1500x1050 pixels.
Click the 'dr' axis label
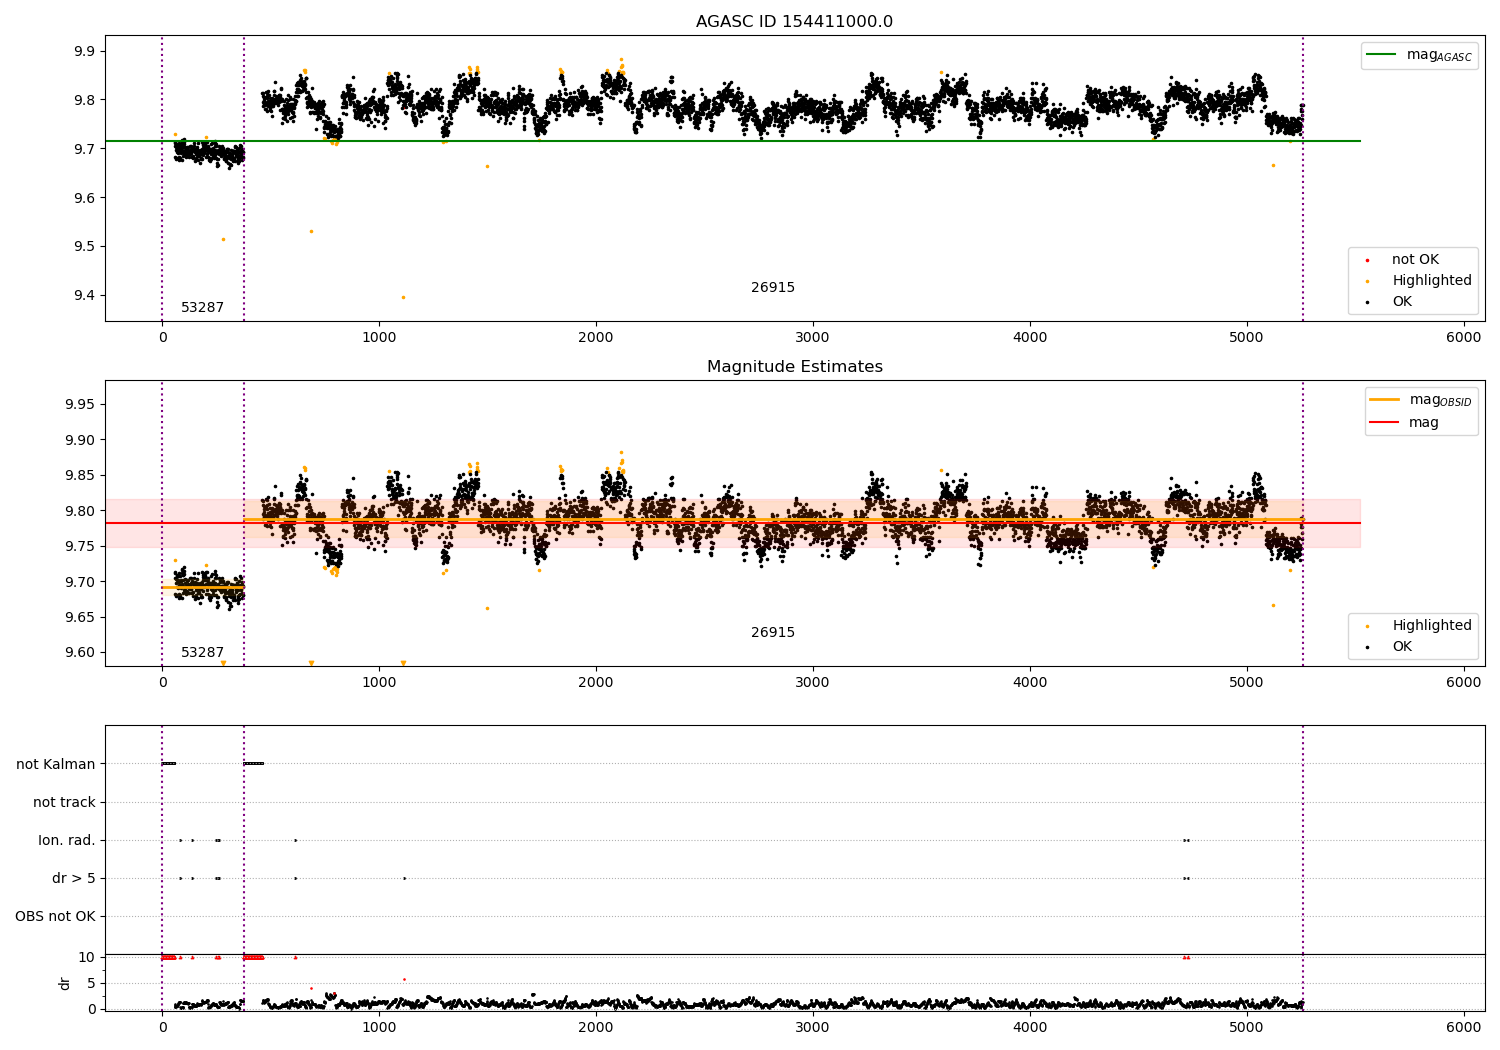65,983
